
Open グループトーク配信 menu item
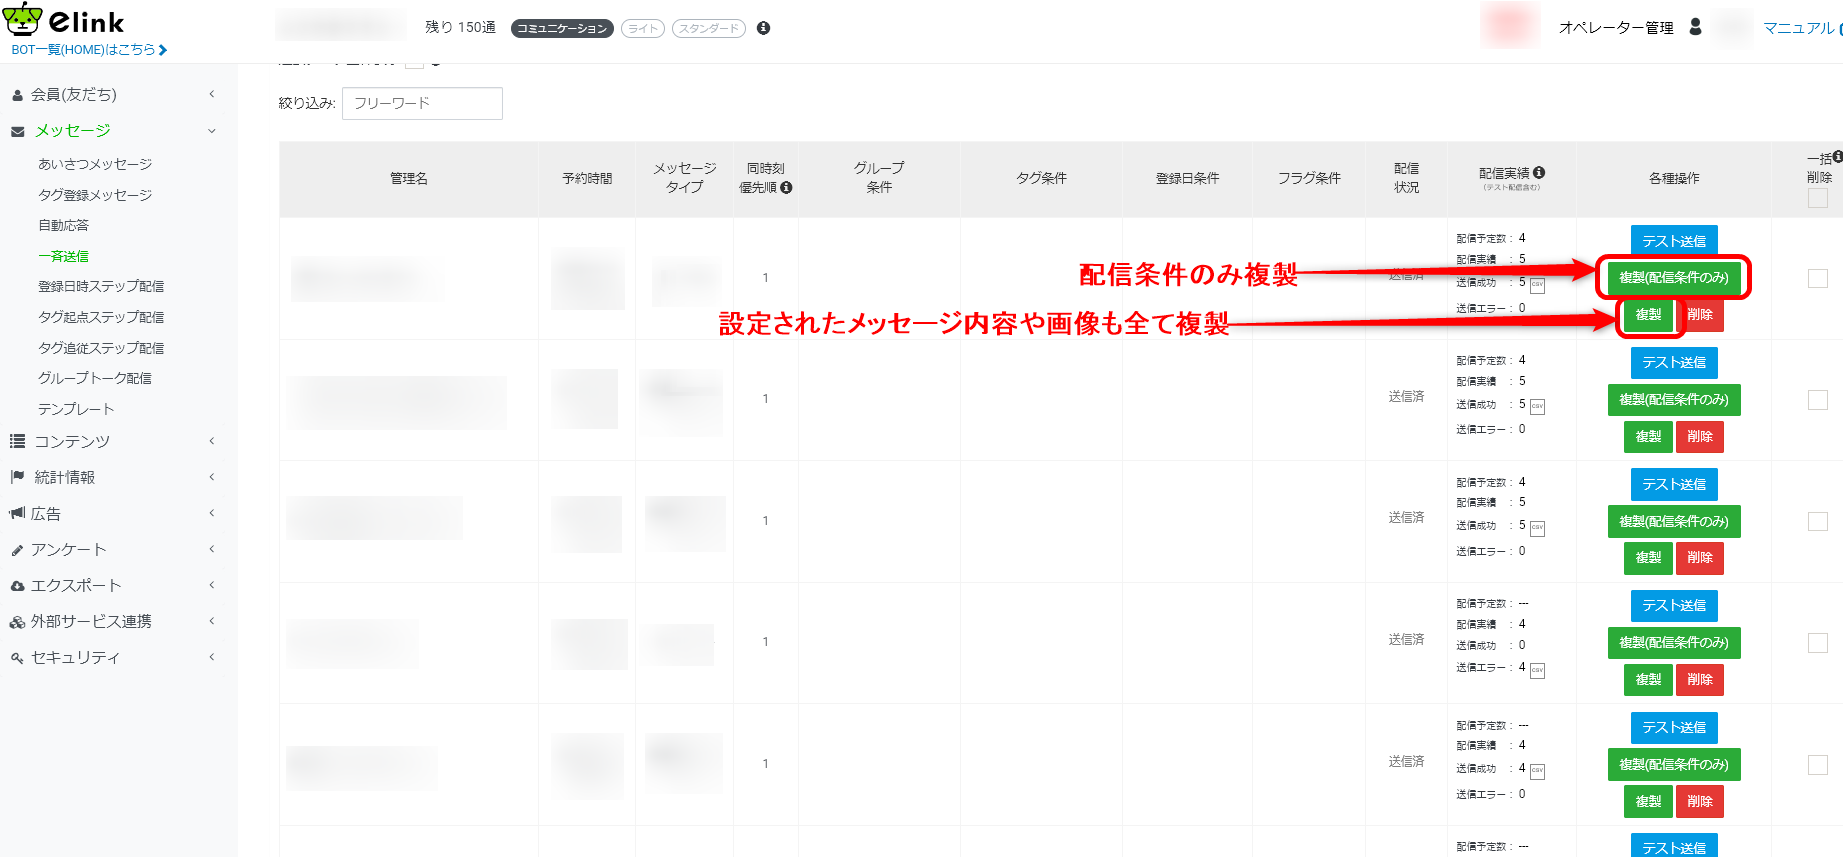pyautogui.click(x=95, y=378)
